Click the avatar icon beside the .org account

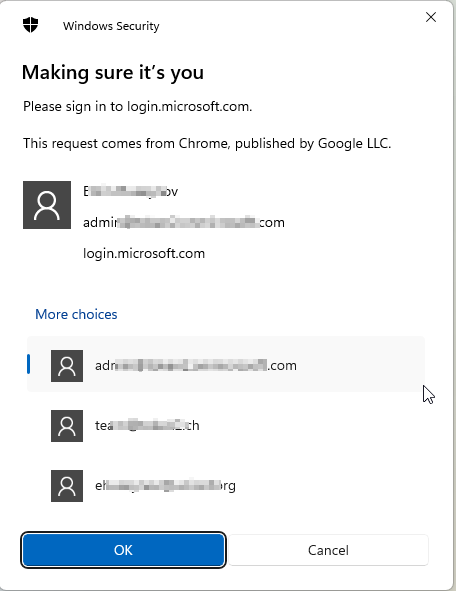pos(67,485)
